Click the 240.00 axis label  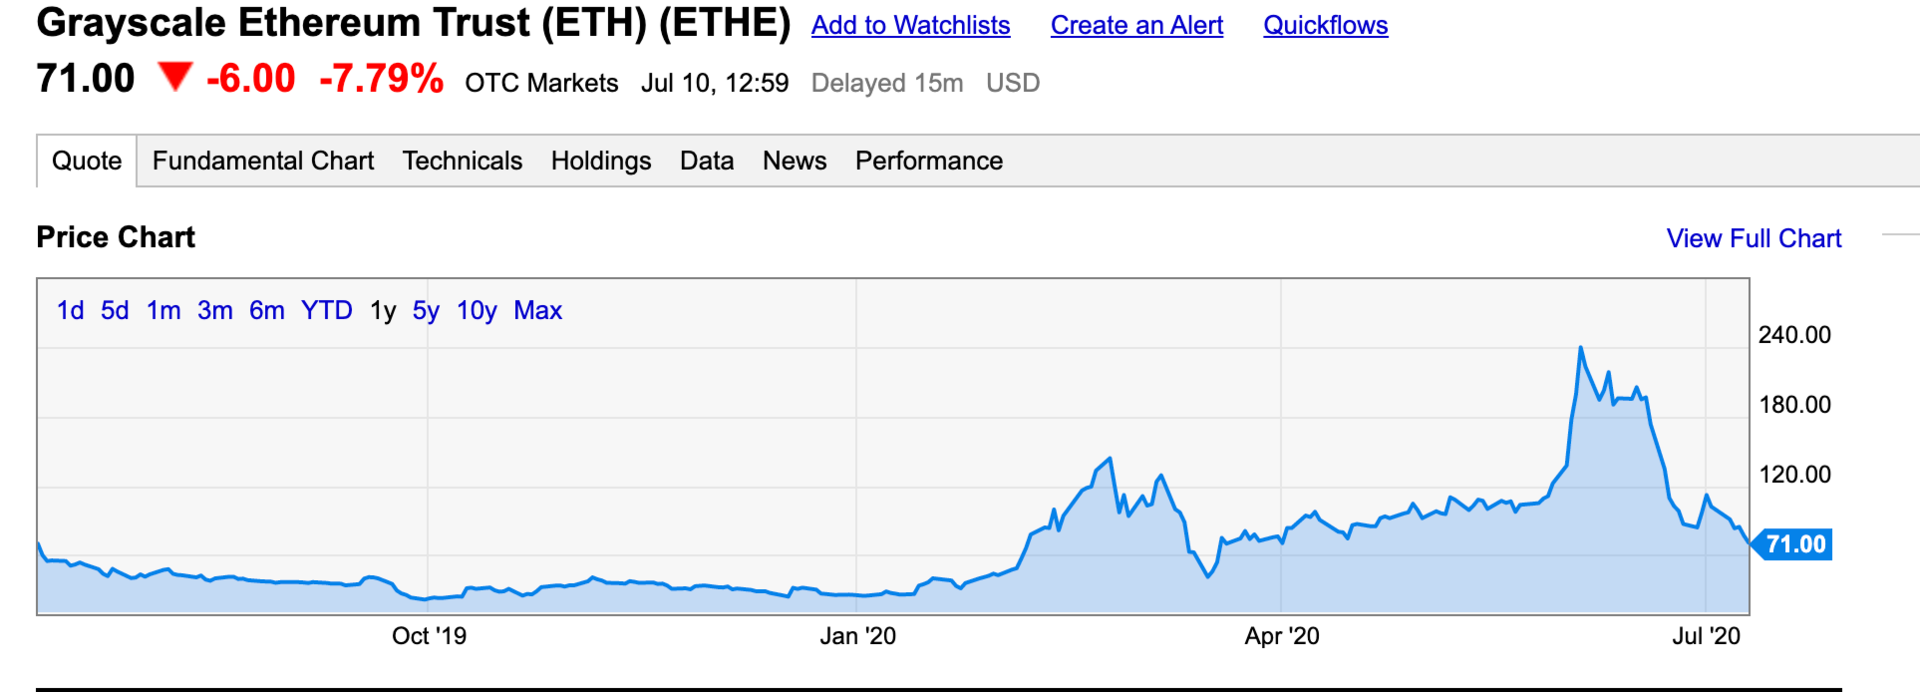[1795, 335]
